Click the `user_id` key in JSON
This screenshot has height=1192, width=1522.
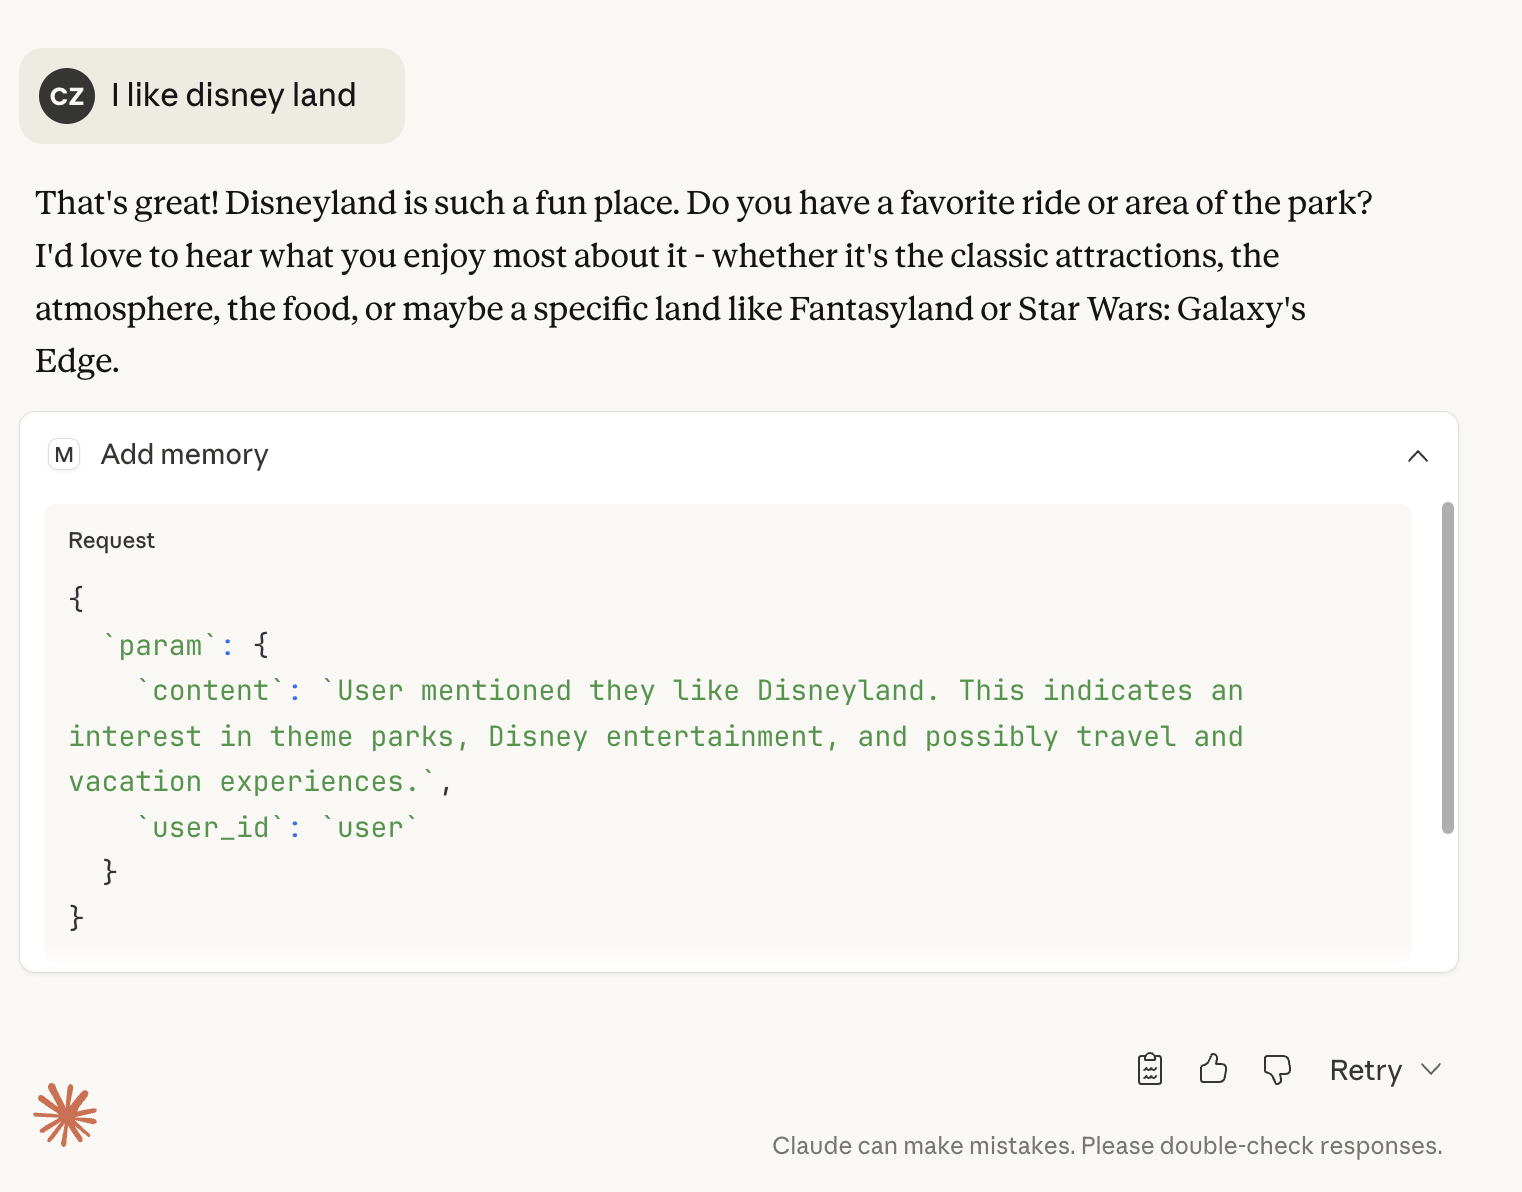point(211,827)
